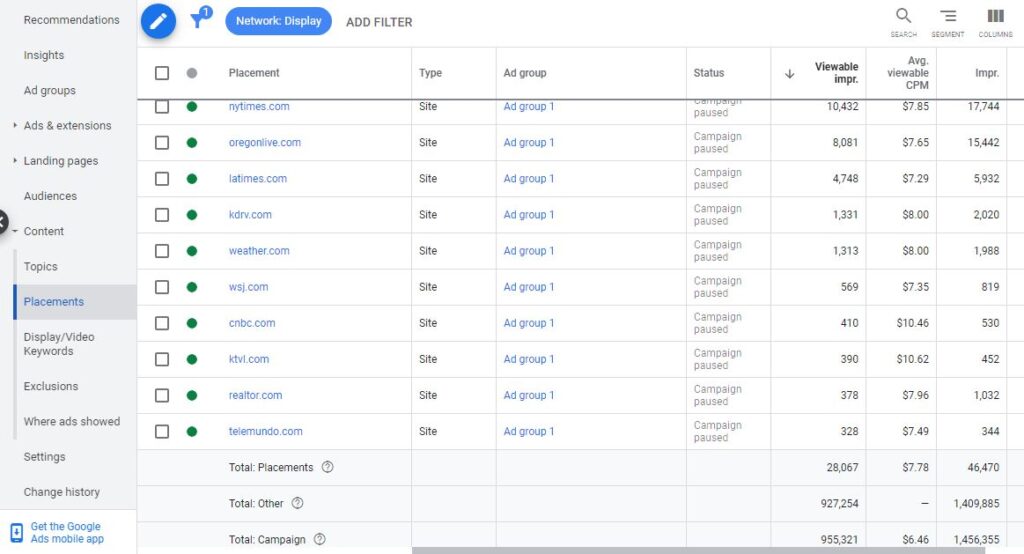
Task: Click the horizontal scrollbar at table bottom
Action: [697, 551]
